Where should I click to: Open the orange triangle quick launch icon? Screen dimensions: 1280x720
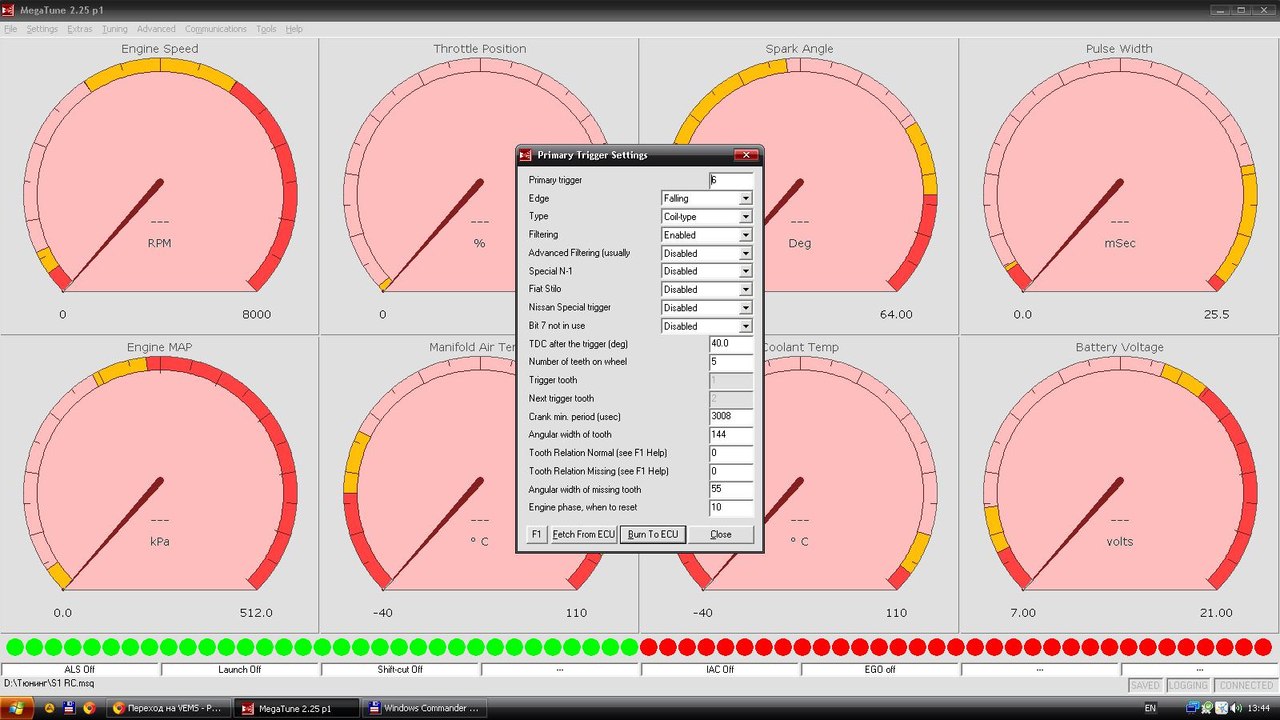[x=49, y=708]
